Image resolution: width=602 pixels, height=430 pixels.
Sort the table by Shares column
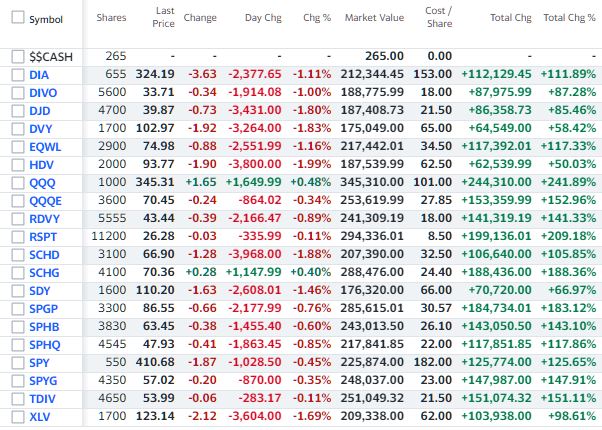[110, 19]
